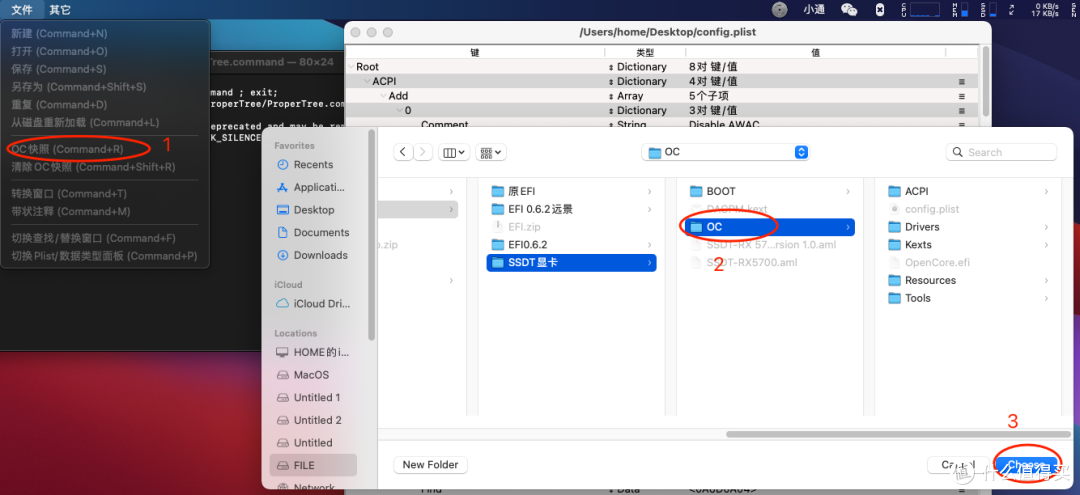Open the OC folder path popup
This screenshot has width=1080, height=495.
click(725, 152)
